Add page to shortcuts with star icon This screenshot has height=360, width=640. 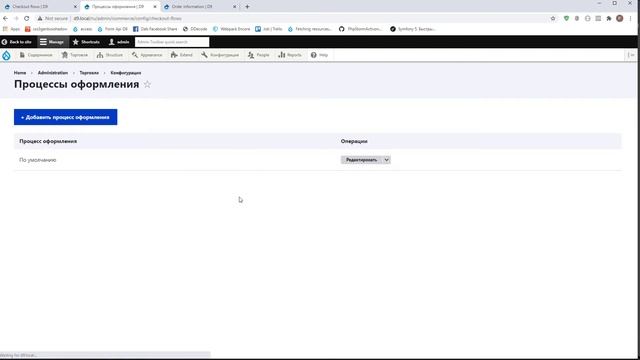coord(147,84)
